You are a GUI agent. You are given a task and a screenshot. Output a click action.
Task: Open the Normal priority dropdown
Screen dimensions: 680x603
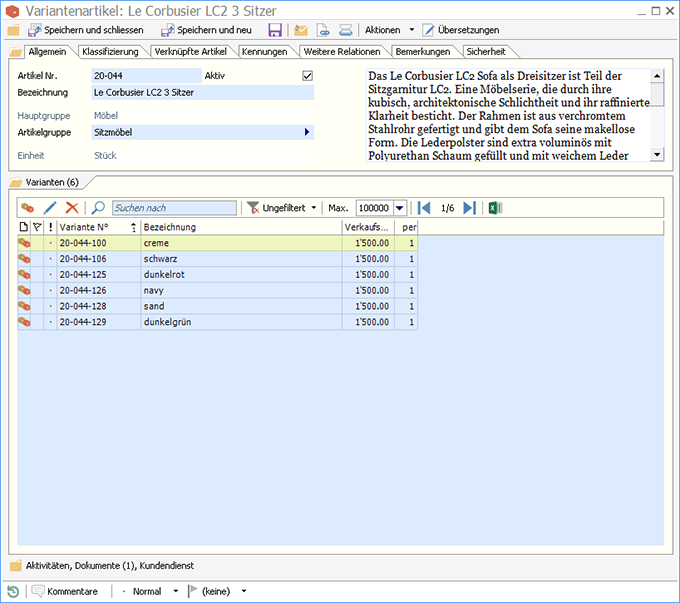[x=150, y=591]
